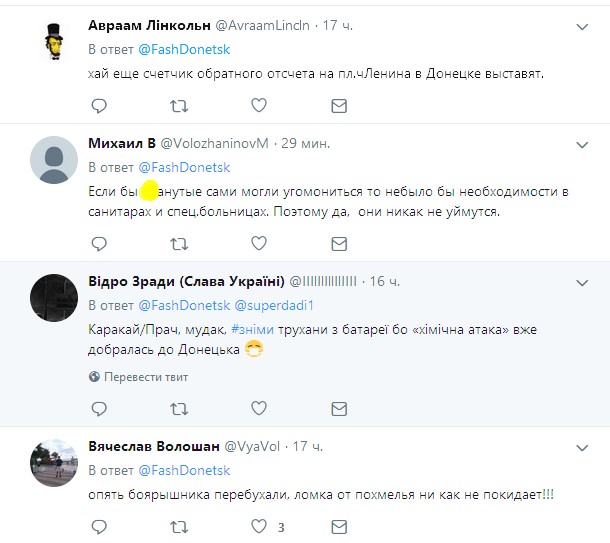The width and height of the screenshot is (610, 543).
Task: Open the 29 мин. timestamp on Михаил В's tweet
Action: [x=305, y=143]
